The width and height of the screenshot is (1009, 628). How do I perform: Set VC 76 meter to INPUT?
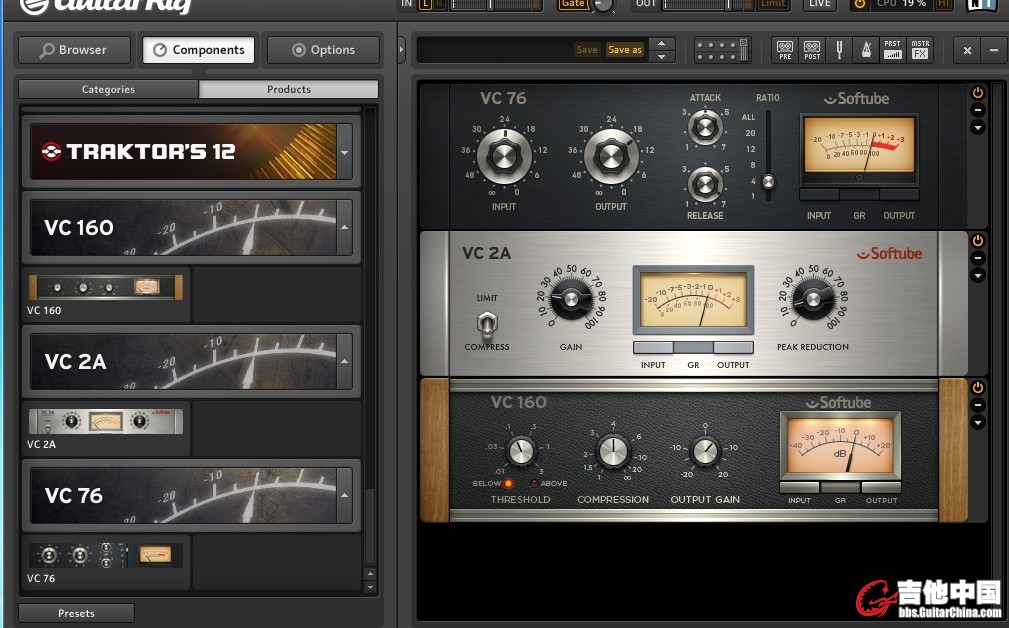click(x=819, y=194)
